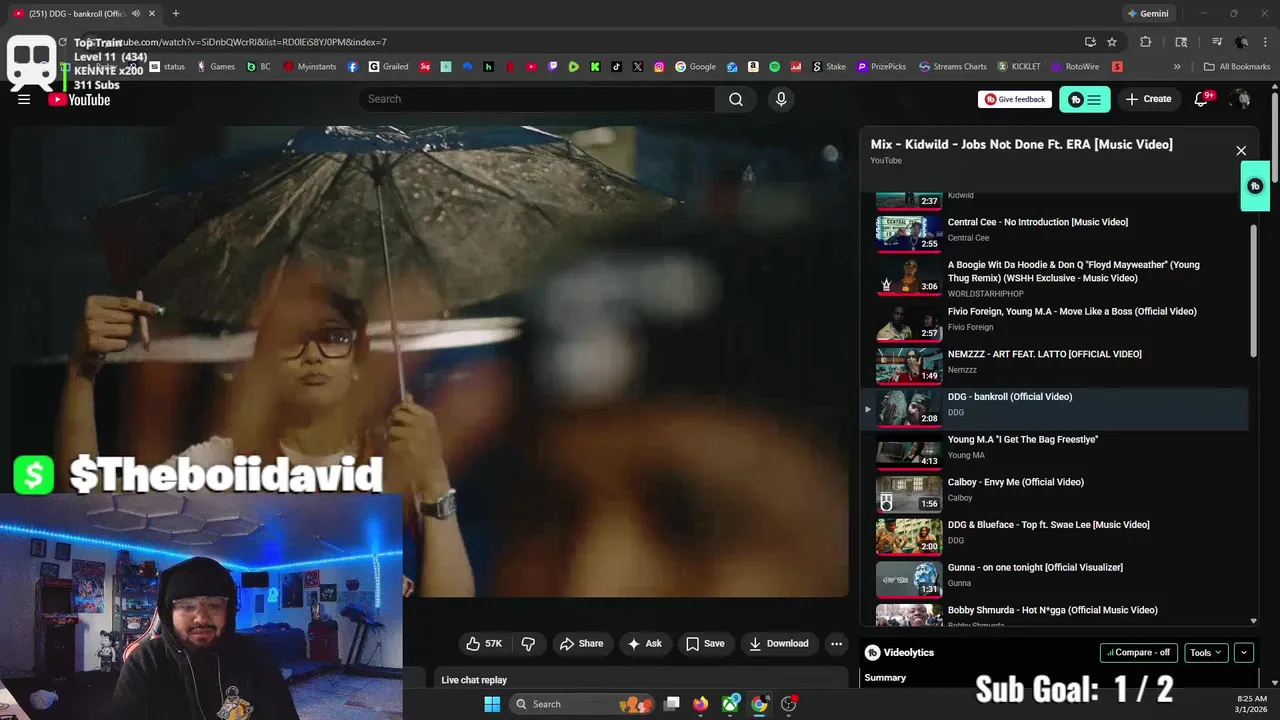
Task: Open YouTube notifications bell
Action: (1202, 99)
